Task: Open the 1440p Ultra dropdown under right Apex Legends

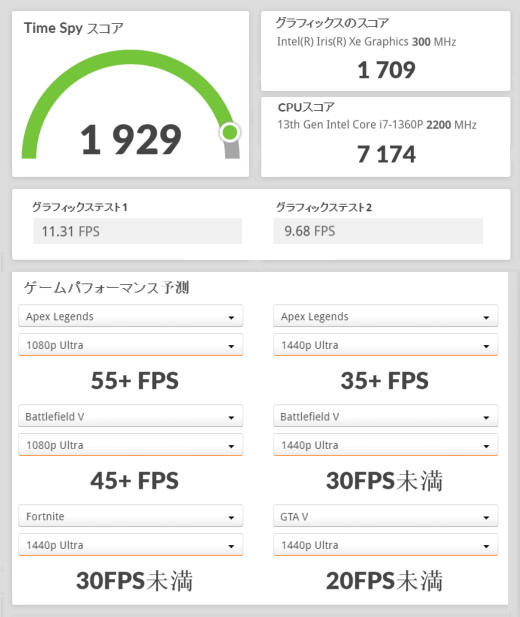Action: pos(385,345)
